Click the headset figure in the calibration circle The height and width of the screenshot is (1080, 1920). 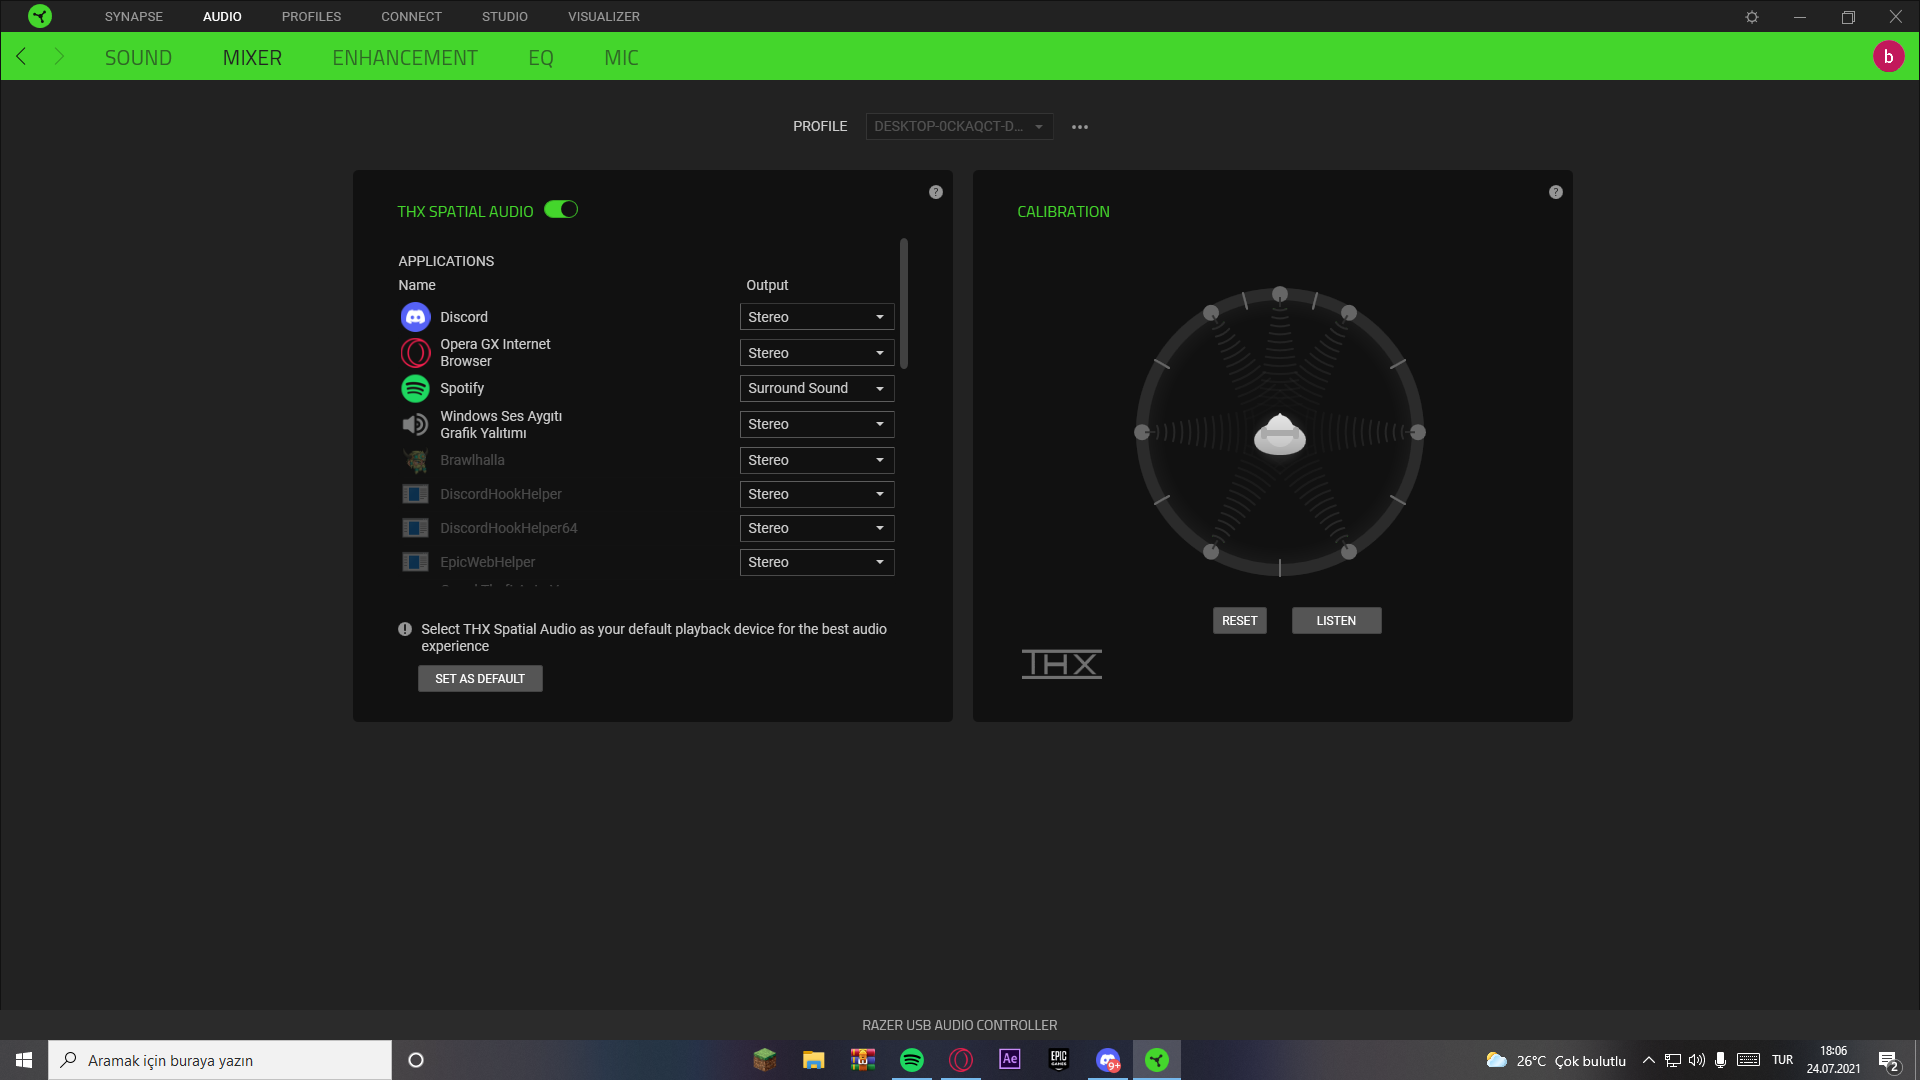pyautogui.click(x=1279, y=434)
